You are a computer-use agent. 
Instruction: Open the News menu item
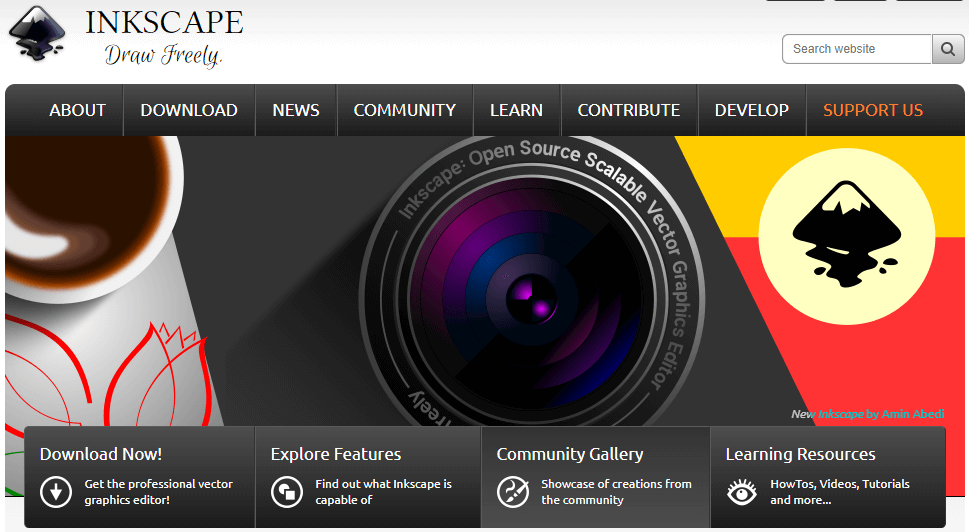[296, 110]
